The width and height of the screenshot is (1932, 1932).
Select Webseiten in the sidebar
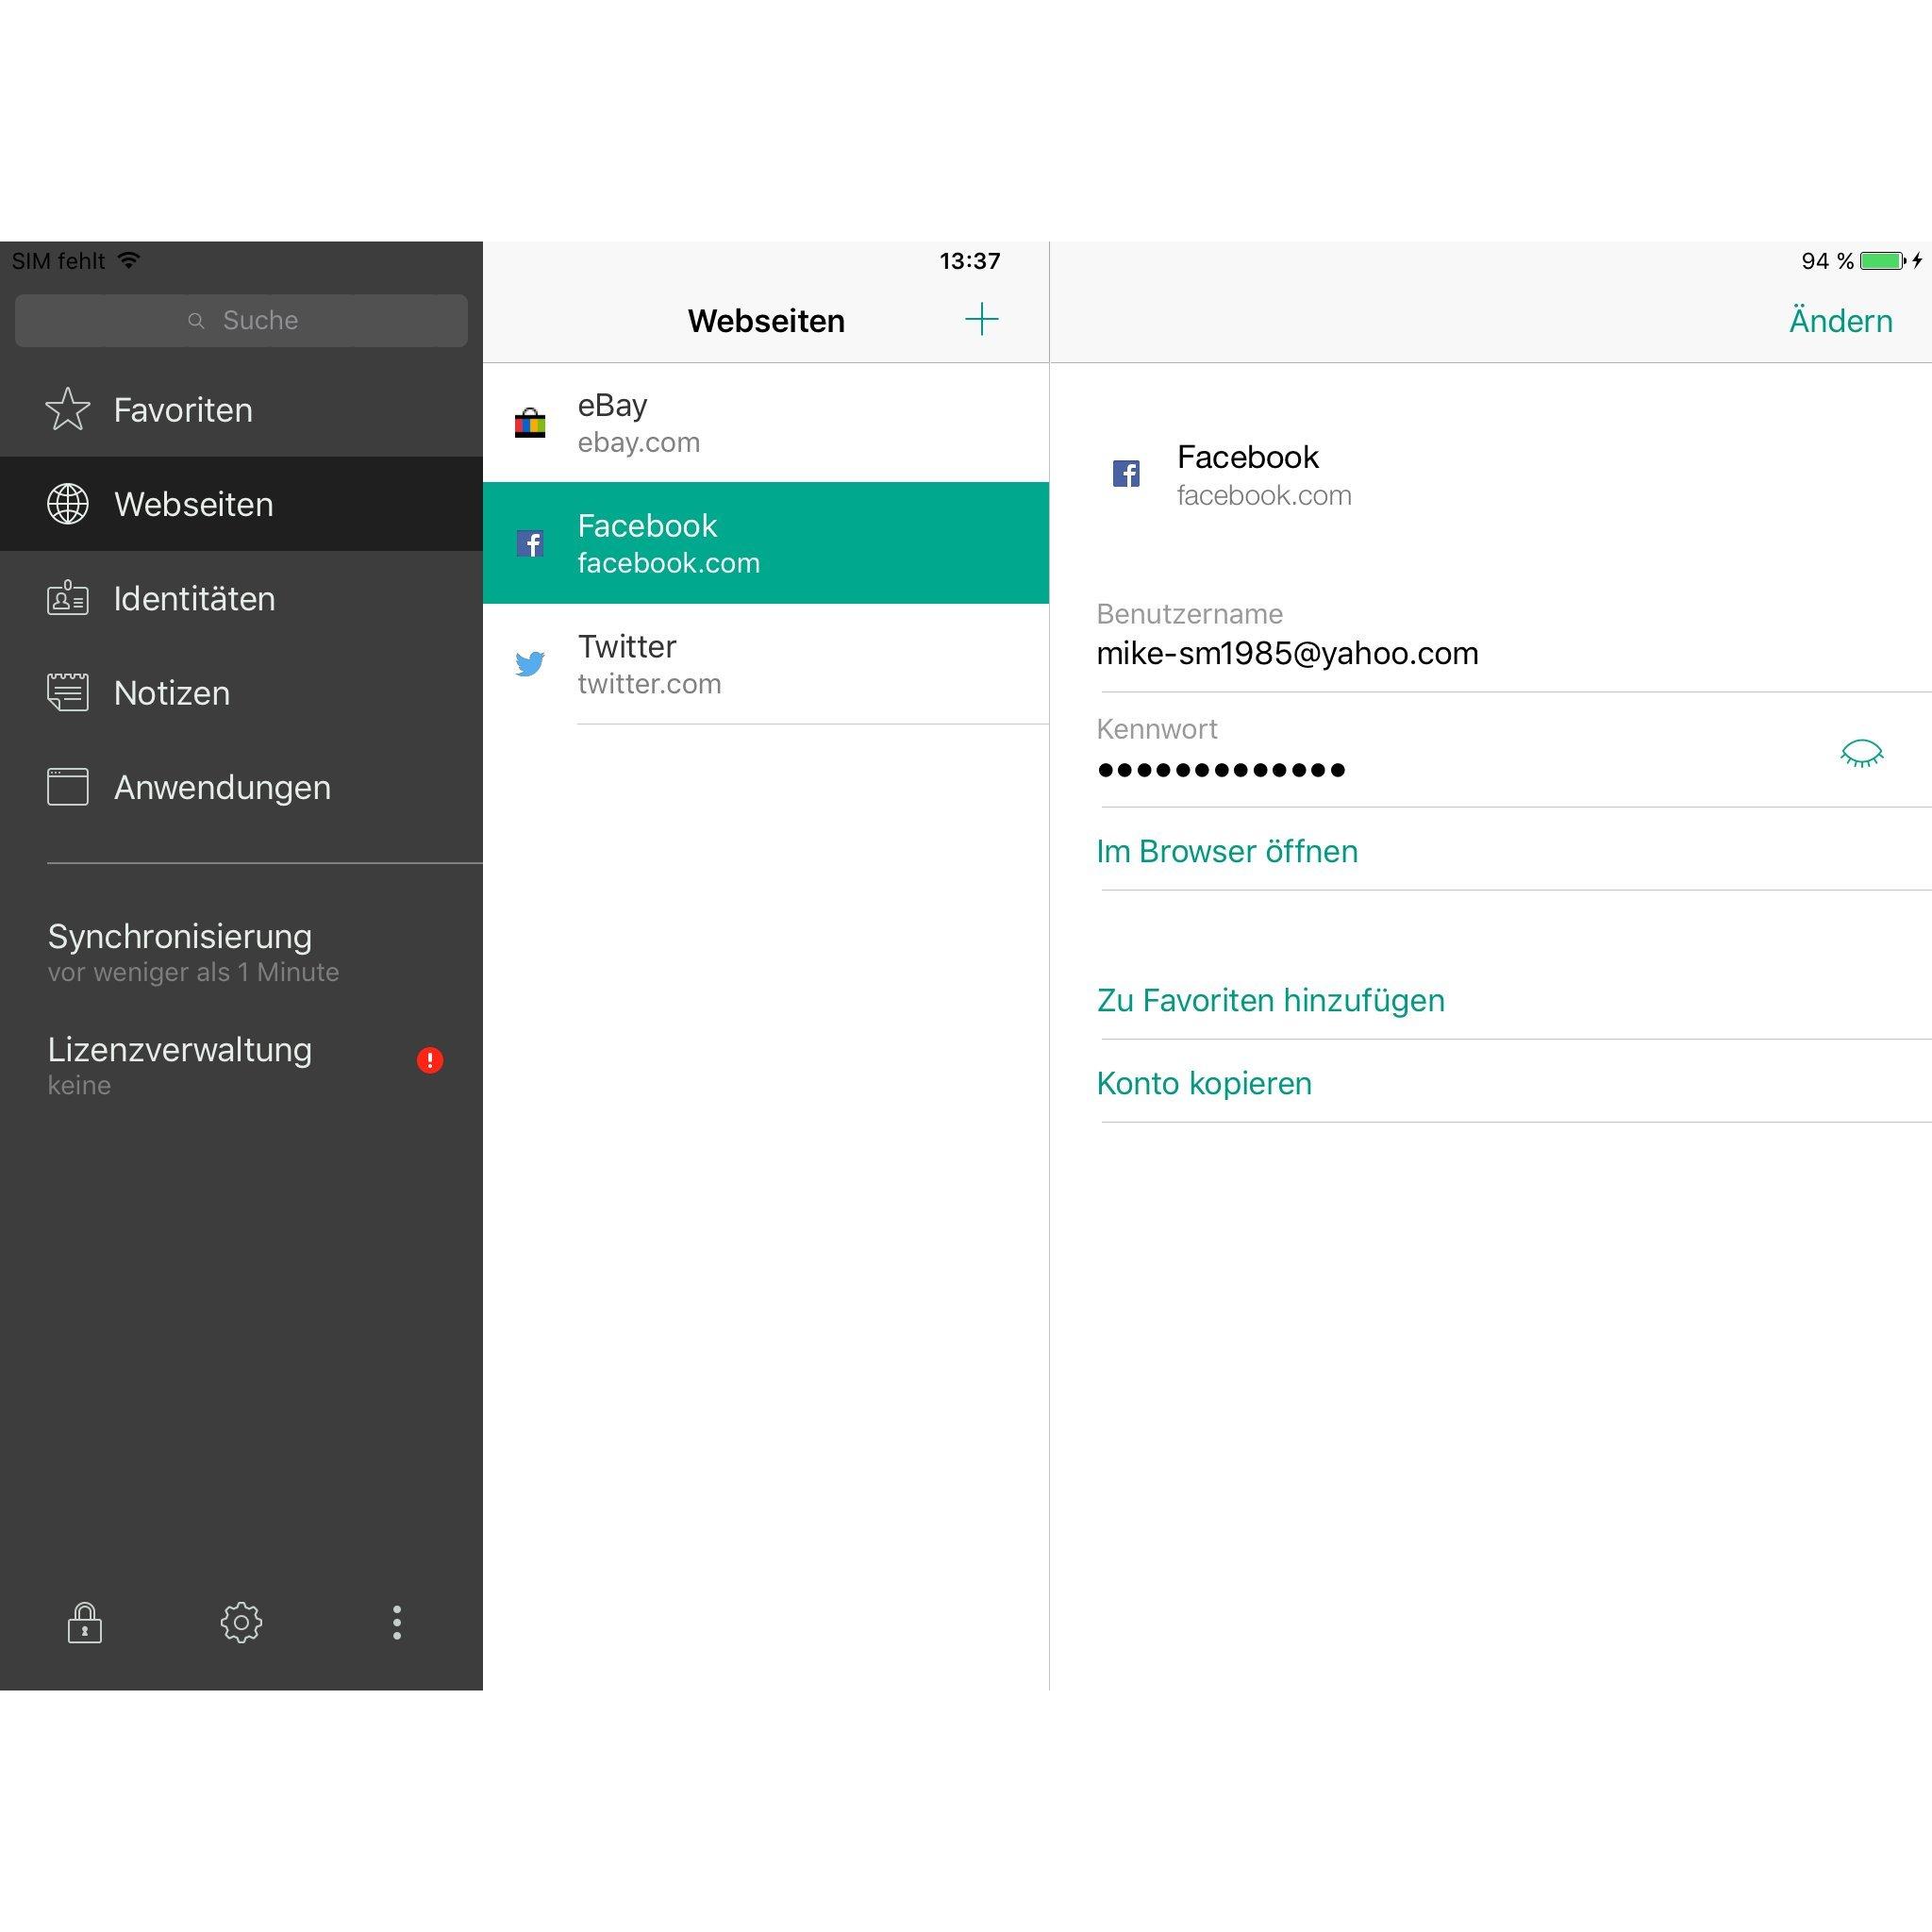point(241,504)
